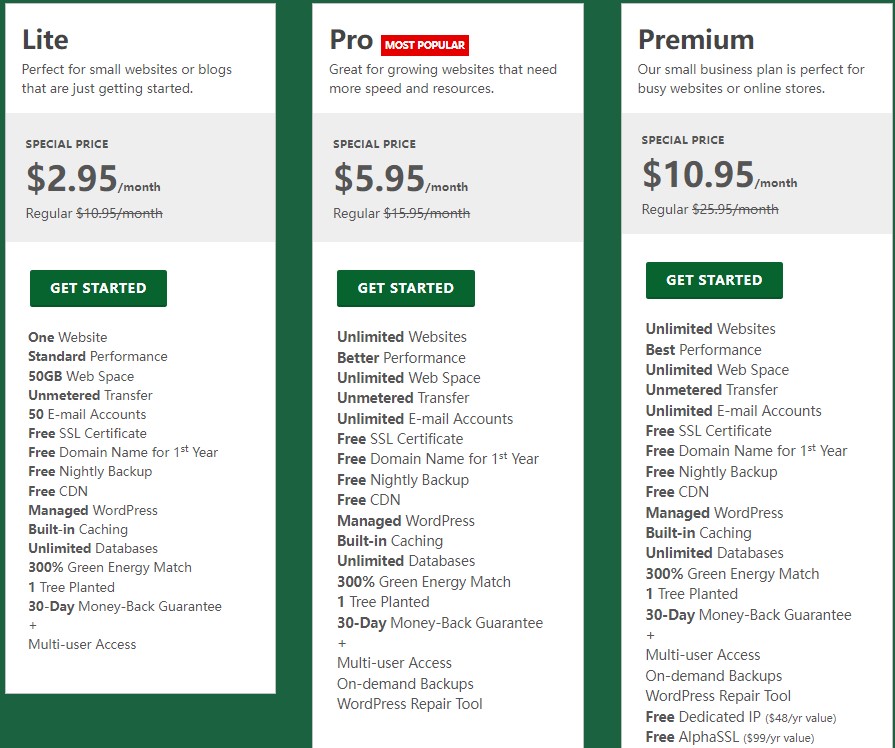Select the Premium plan heading
Screen dimensions: 895x748
pyautogui.click(x=696, y=40)
